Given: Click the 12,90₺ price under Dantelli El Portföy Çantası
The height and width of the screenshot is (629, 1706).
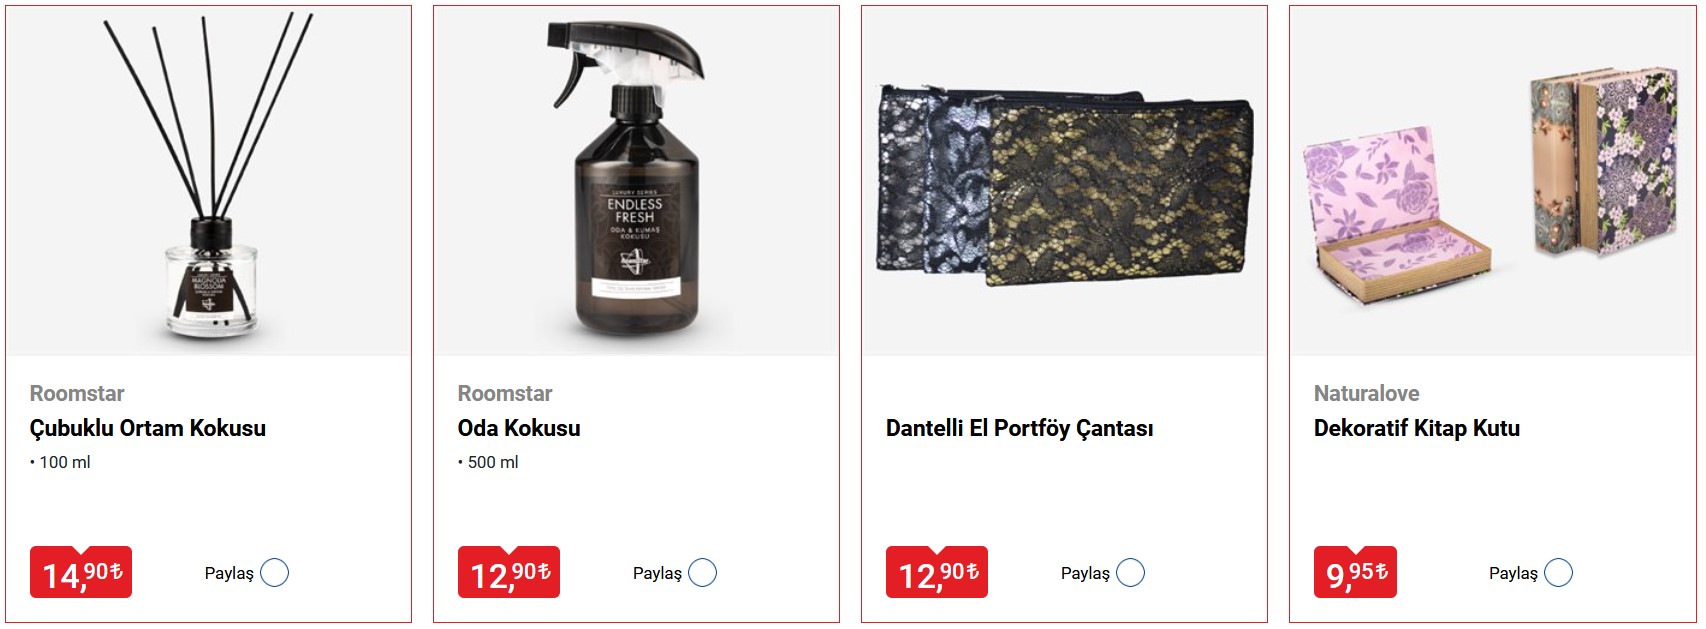Looking at the screenshot, I should [937, 572].
